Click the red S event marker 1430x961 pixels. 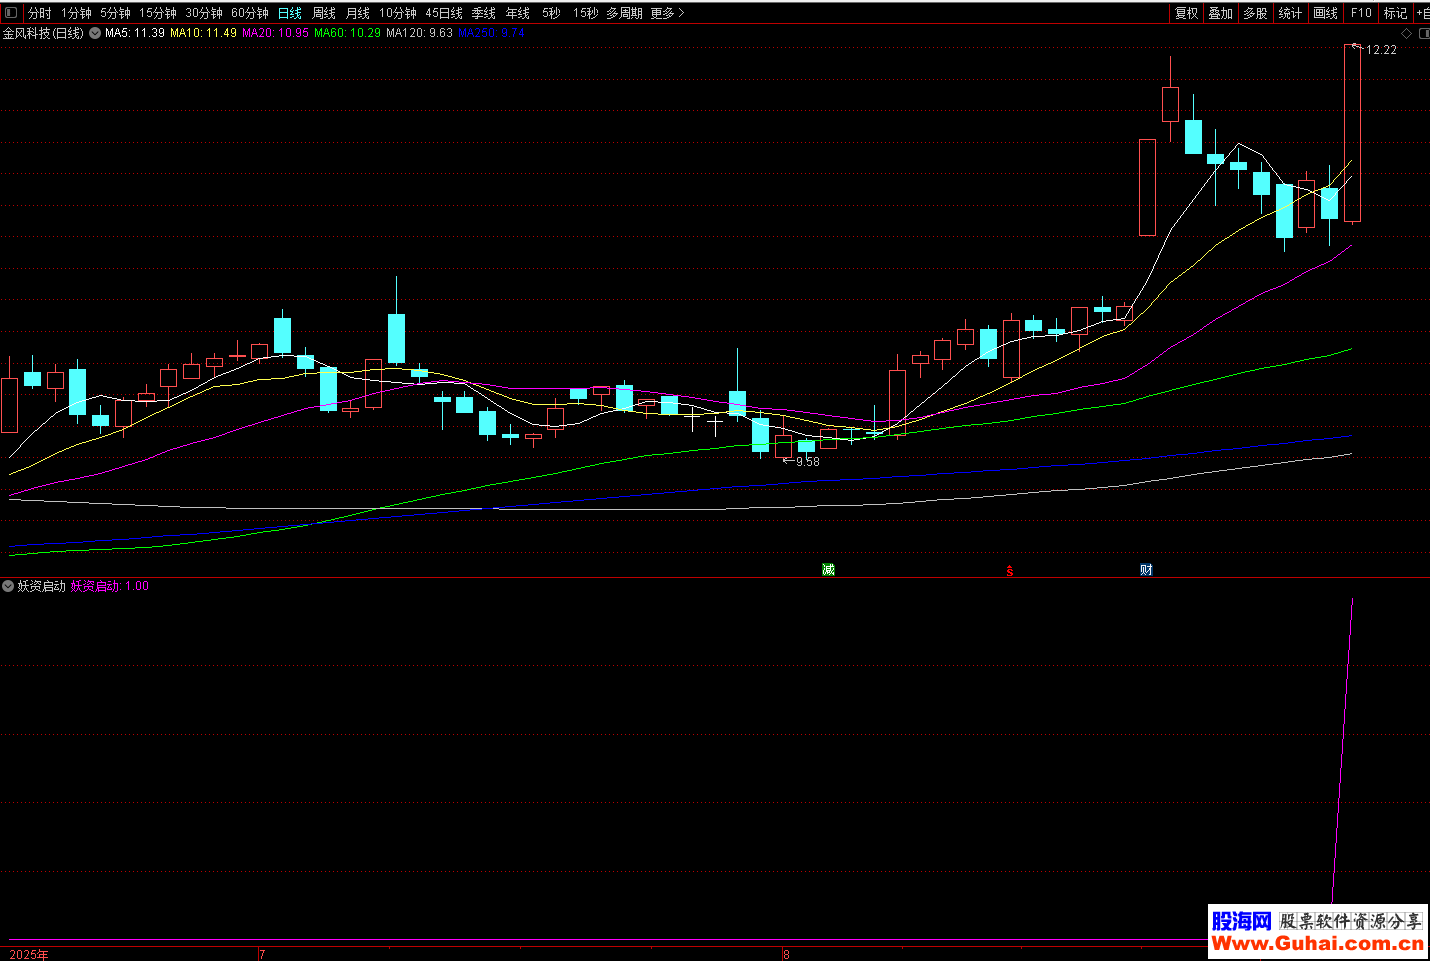click(1010, 571)
